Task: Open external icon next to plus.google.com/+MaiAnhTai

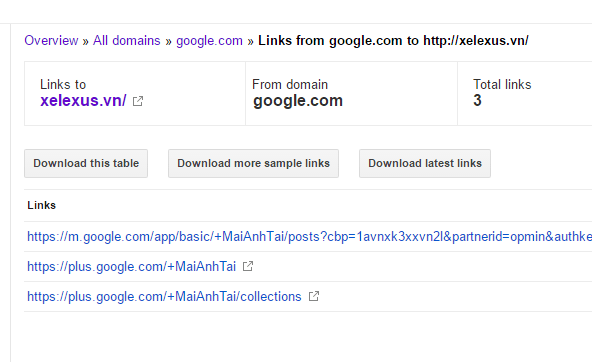Action: tap(248, 266)
